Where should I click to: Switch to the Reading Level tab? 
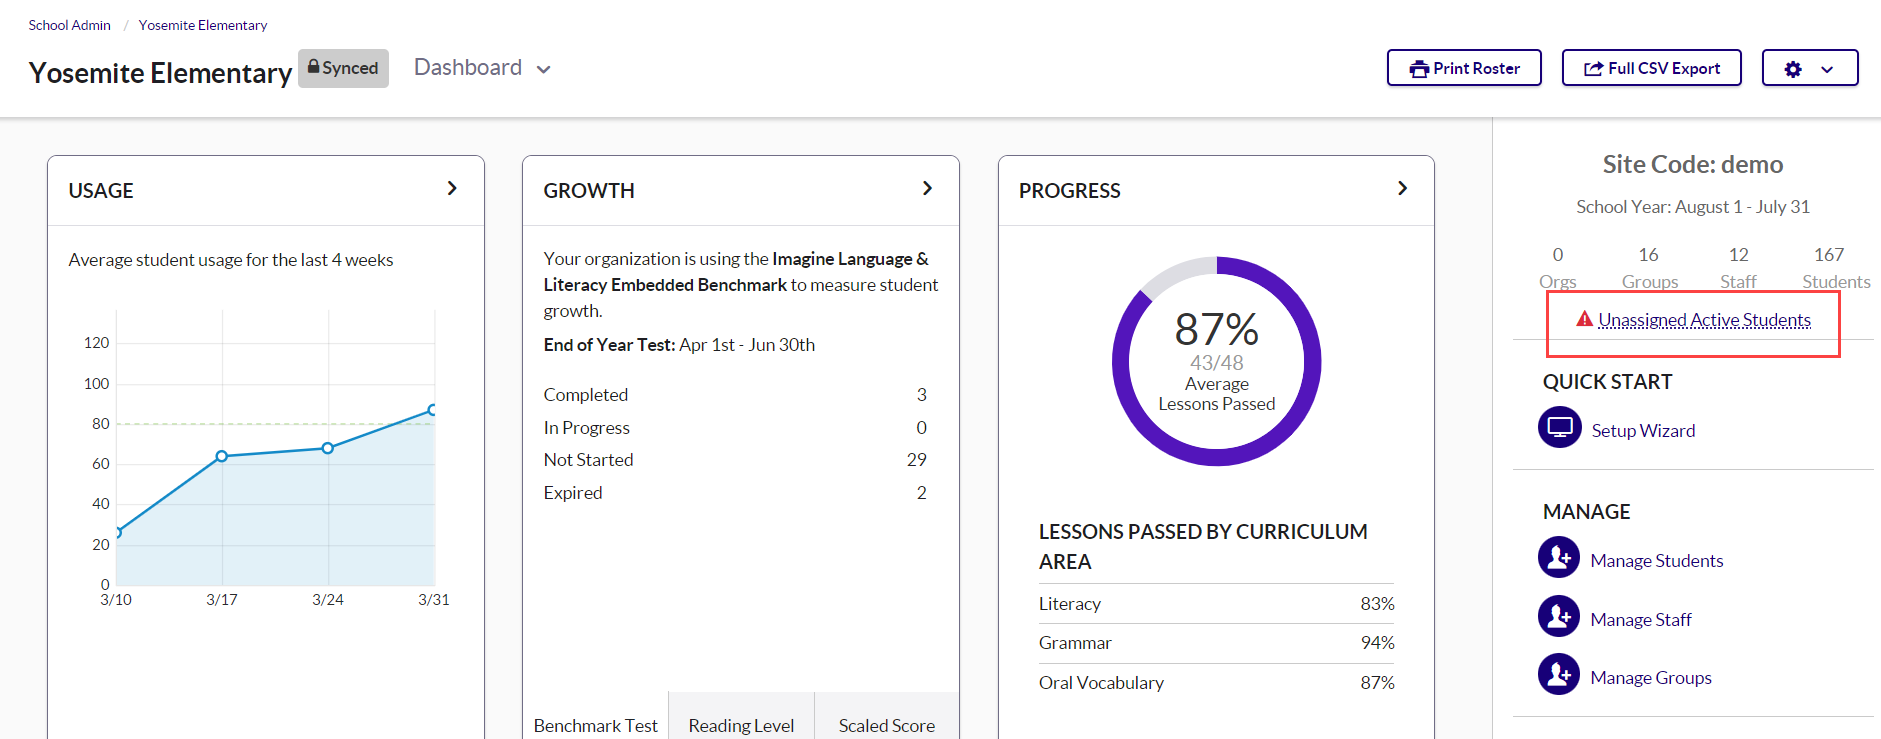(741, 725)
